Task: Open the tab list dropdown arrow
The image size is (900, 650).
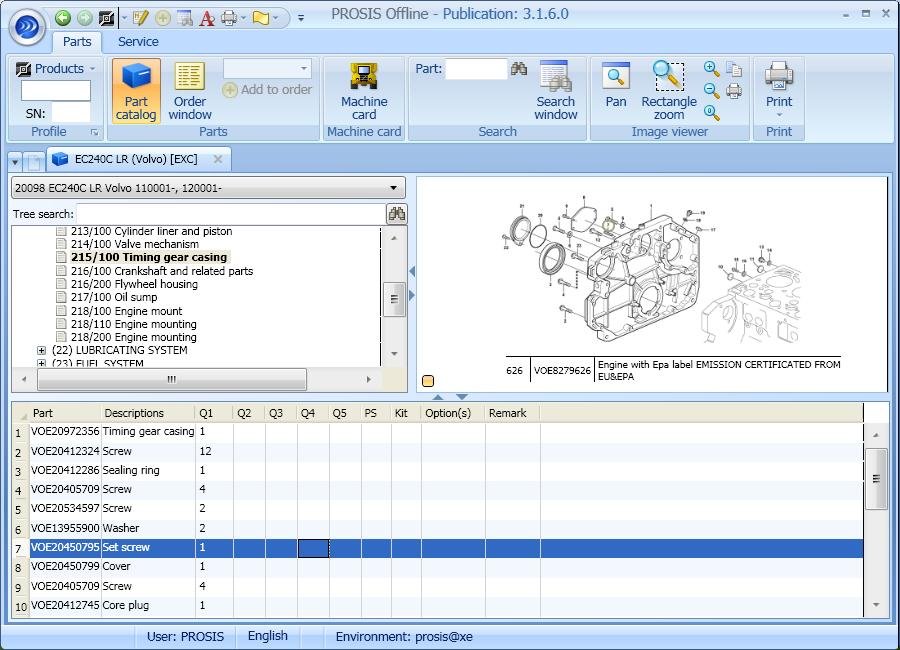Action: point(15,162)
